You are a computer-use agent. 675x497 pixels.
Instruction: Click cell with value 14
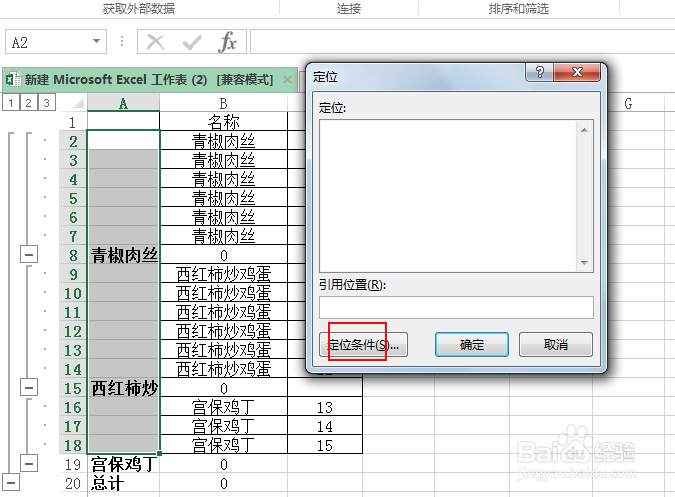tap(325, 426)
